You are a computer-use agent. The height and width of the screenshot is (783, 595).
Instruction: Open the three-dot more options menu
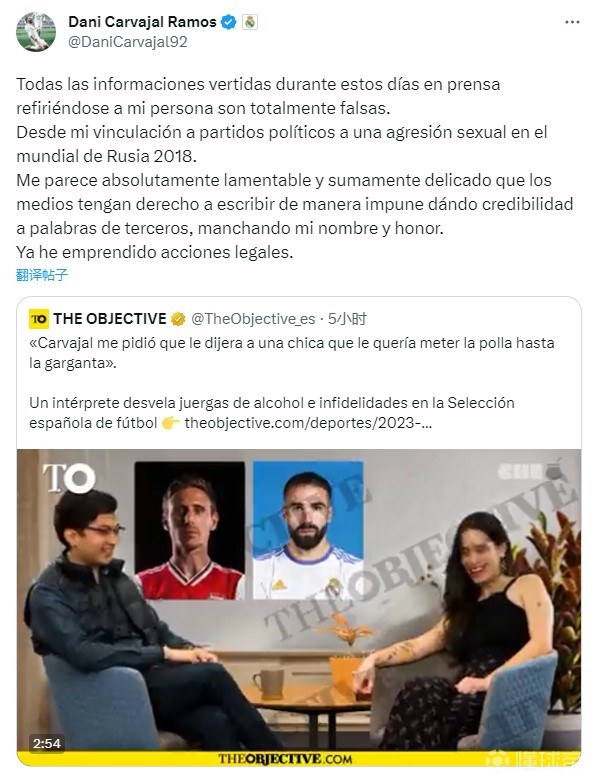(572, 22)
